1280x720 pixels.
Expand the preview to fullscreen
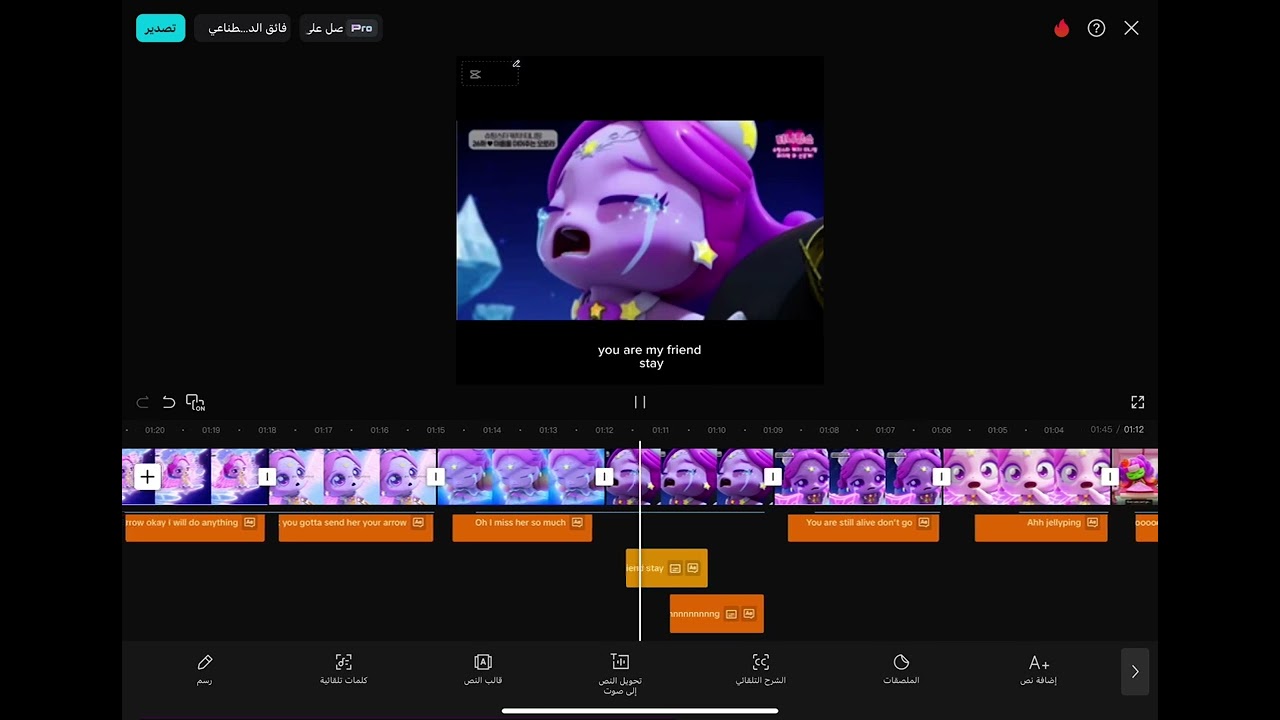click(1137, 402)
